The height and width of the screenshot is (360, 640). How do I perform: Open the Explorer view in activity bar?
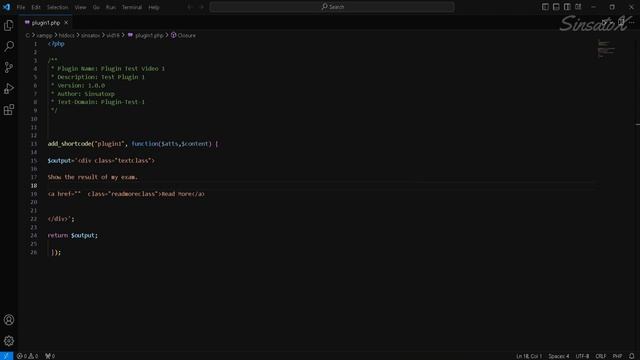coord(9,25)
